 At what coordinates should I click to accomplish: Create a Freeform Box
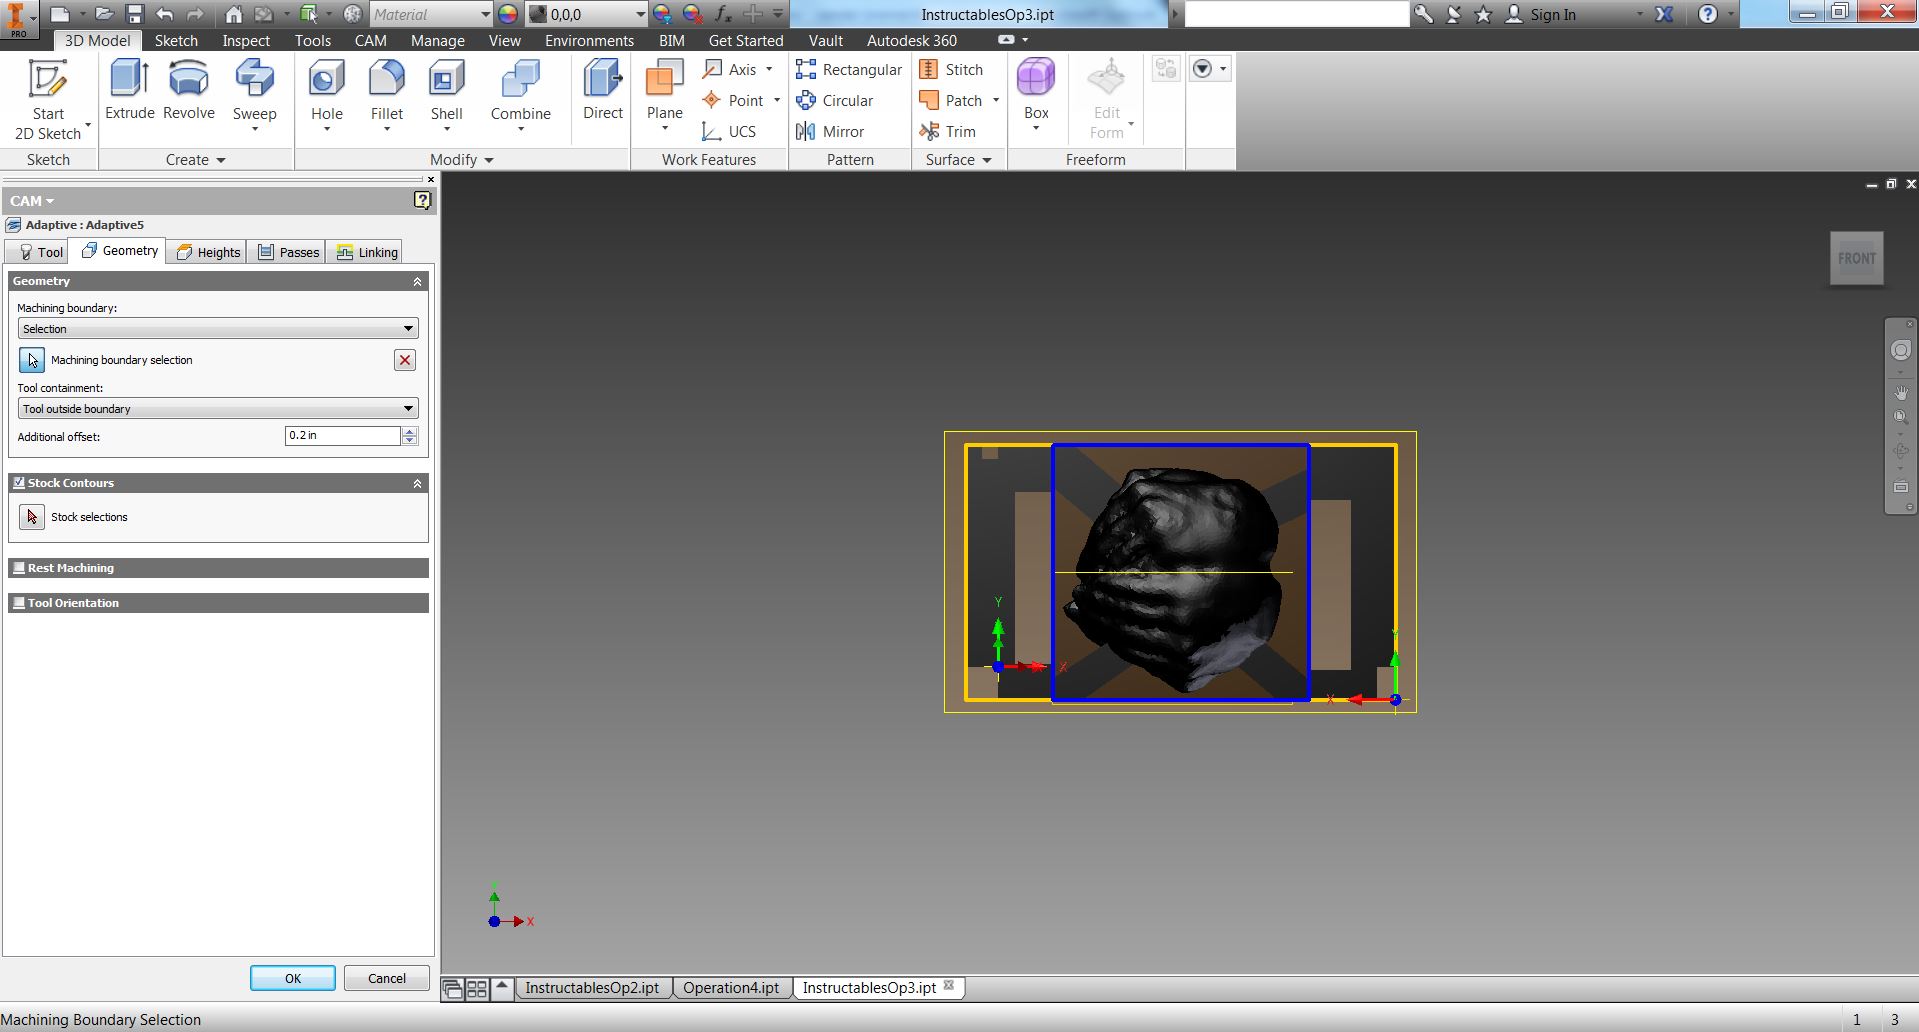[x=1036, y=95]
